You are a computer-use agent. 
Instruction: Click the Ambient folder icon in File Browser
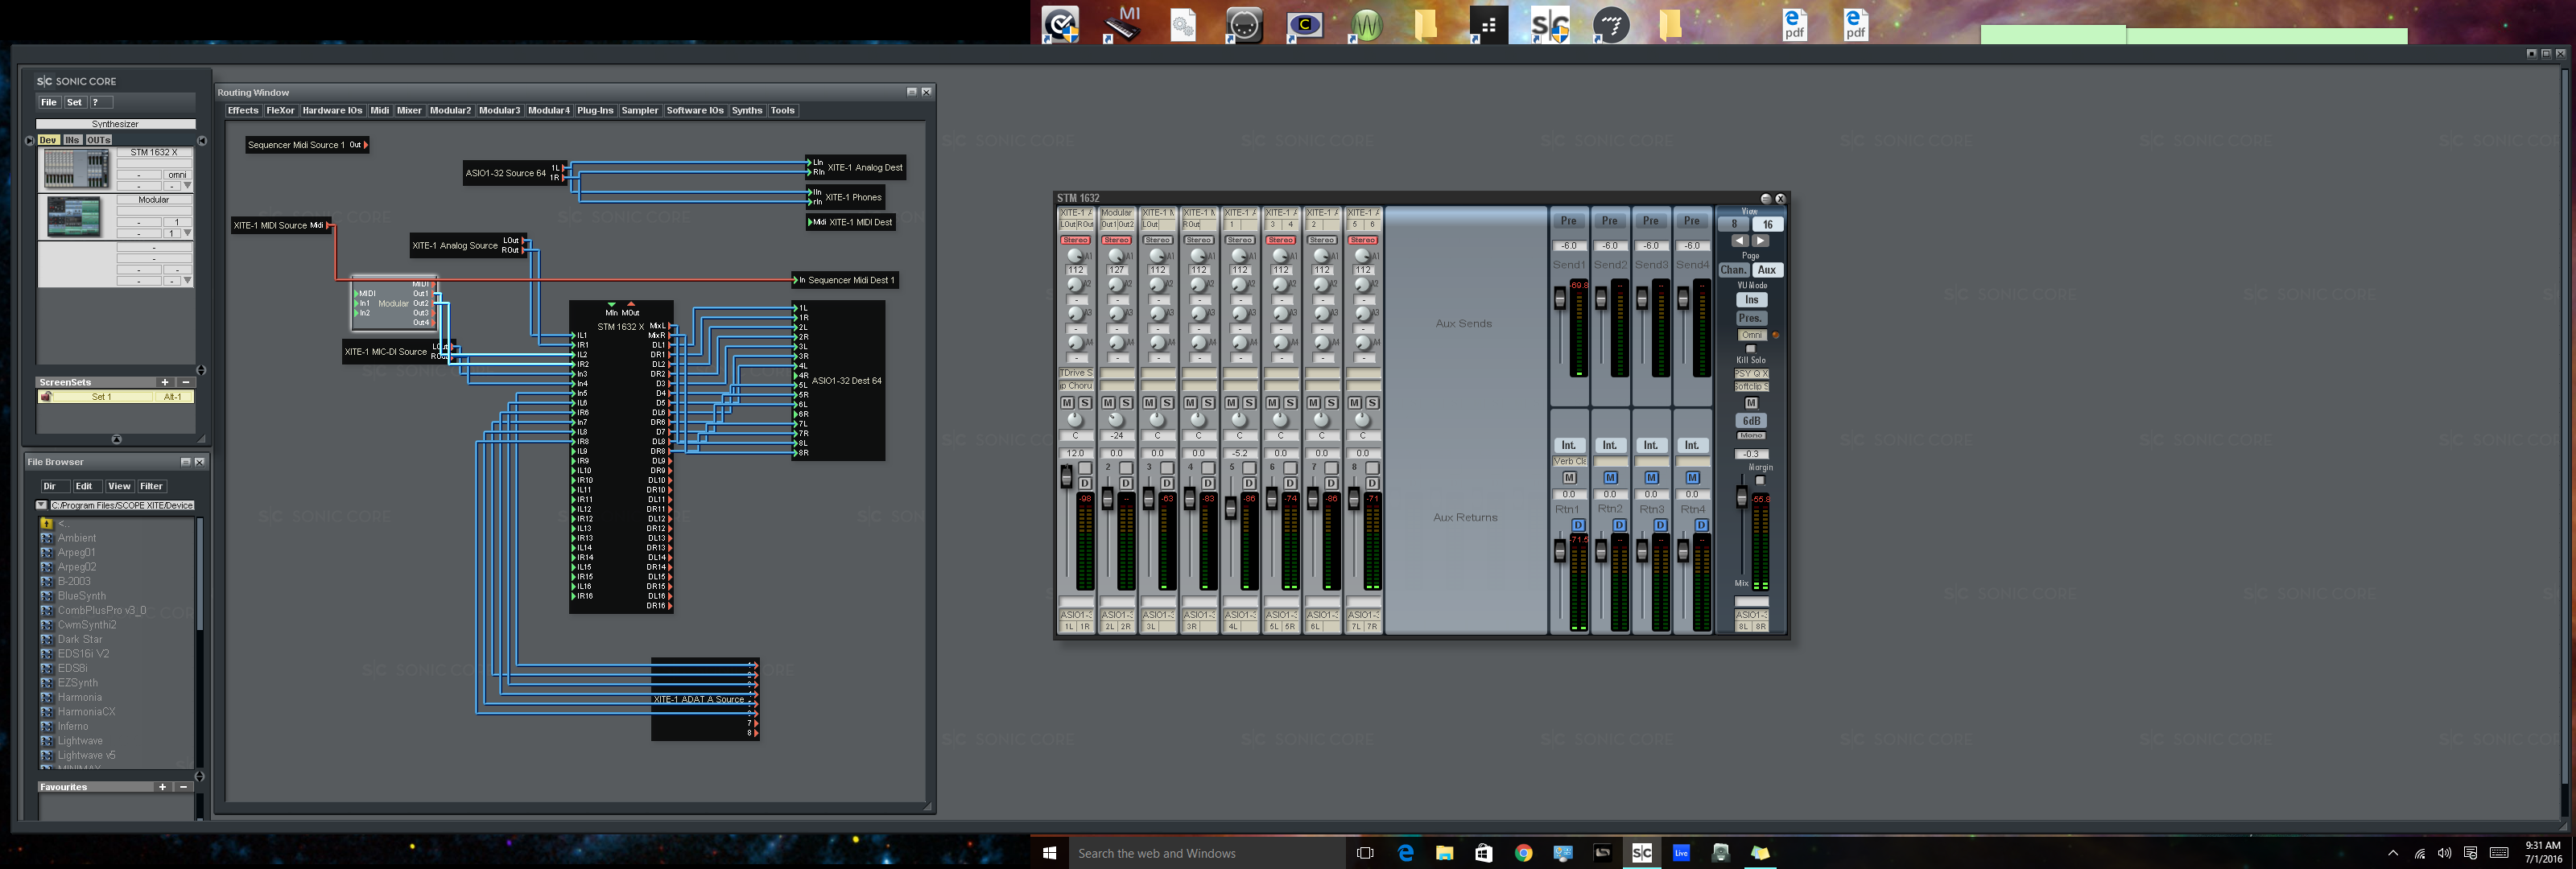[x=46, y=538]
